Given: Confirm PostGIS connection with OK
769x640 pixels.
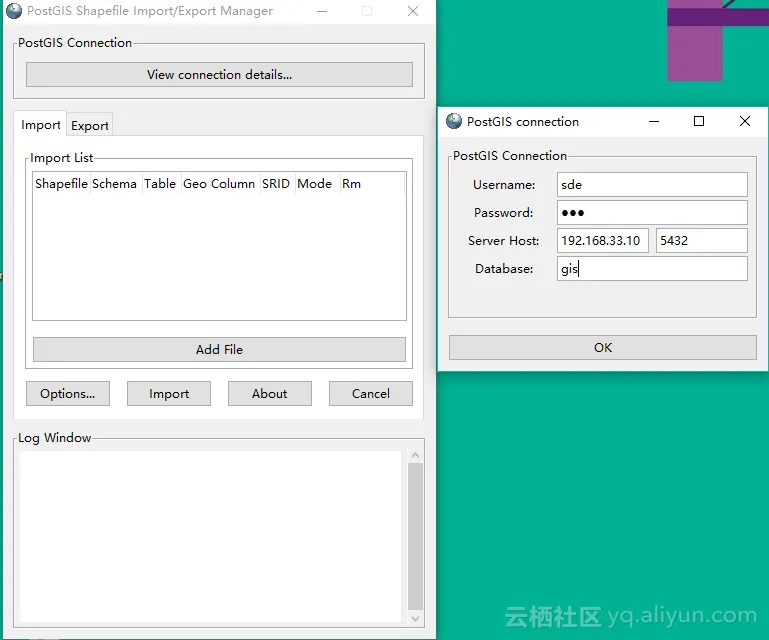Looking at the screenshot, I should pos(603,347).
